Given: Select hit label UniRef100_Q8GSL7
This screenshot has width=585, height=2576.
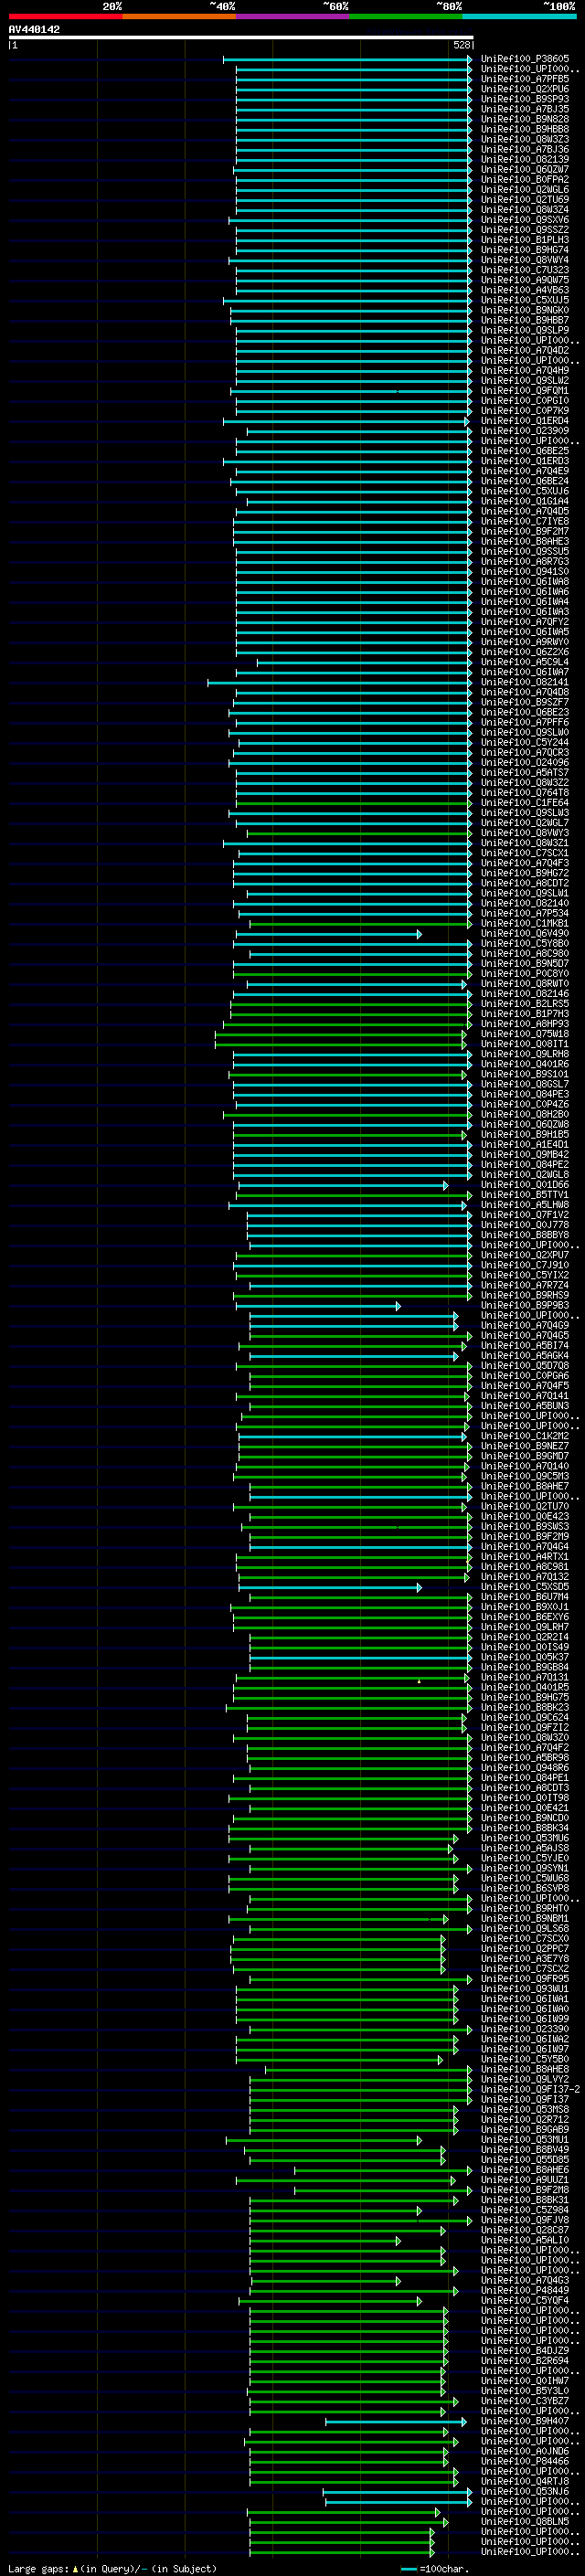Looking at the screenshot, I should click(x=525, y=1084).
